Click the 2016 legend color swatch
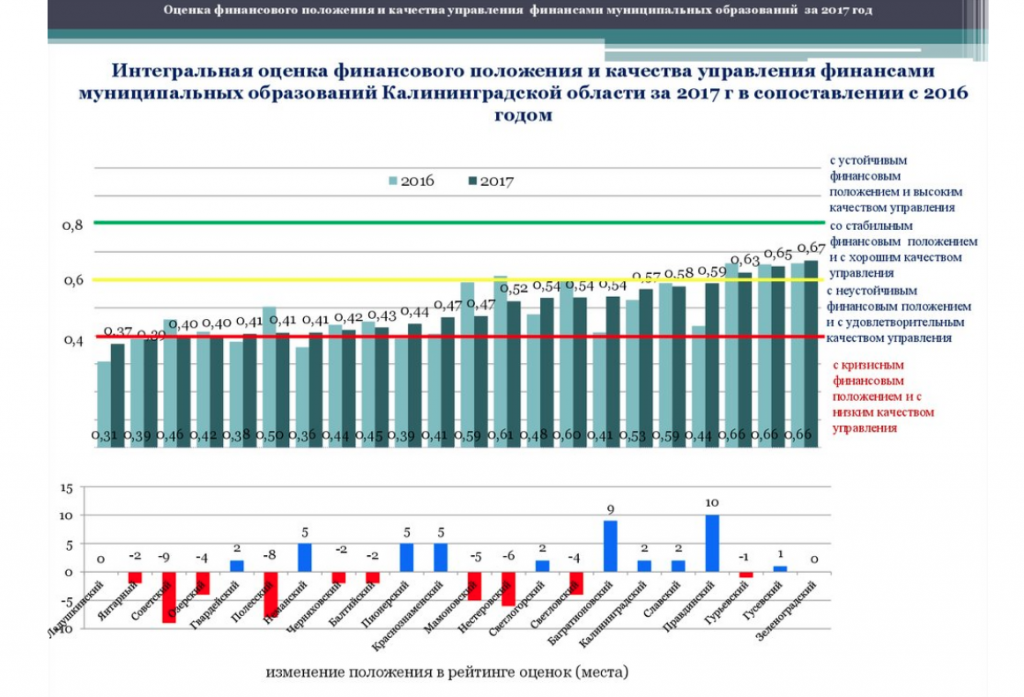 click(x=393, y=181)
